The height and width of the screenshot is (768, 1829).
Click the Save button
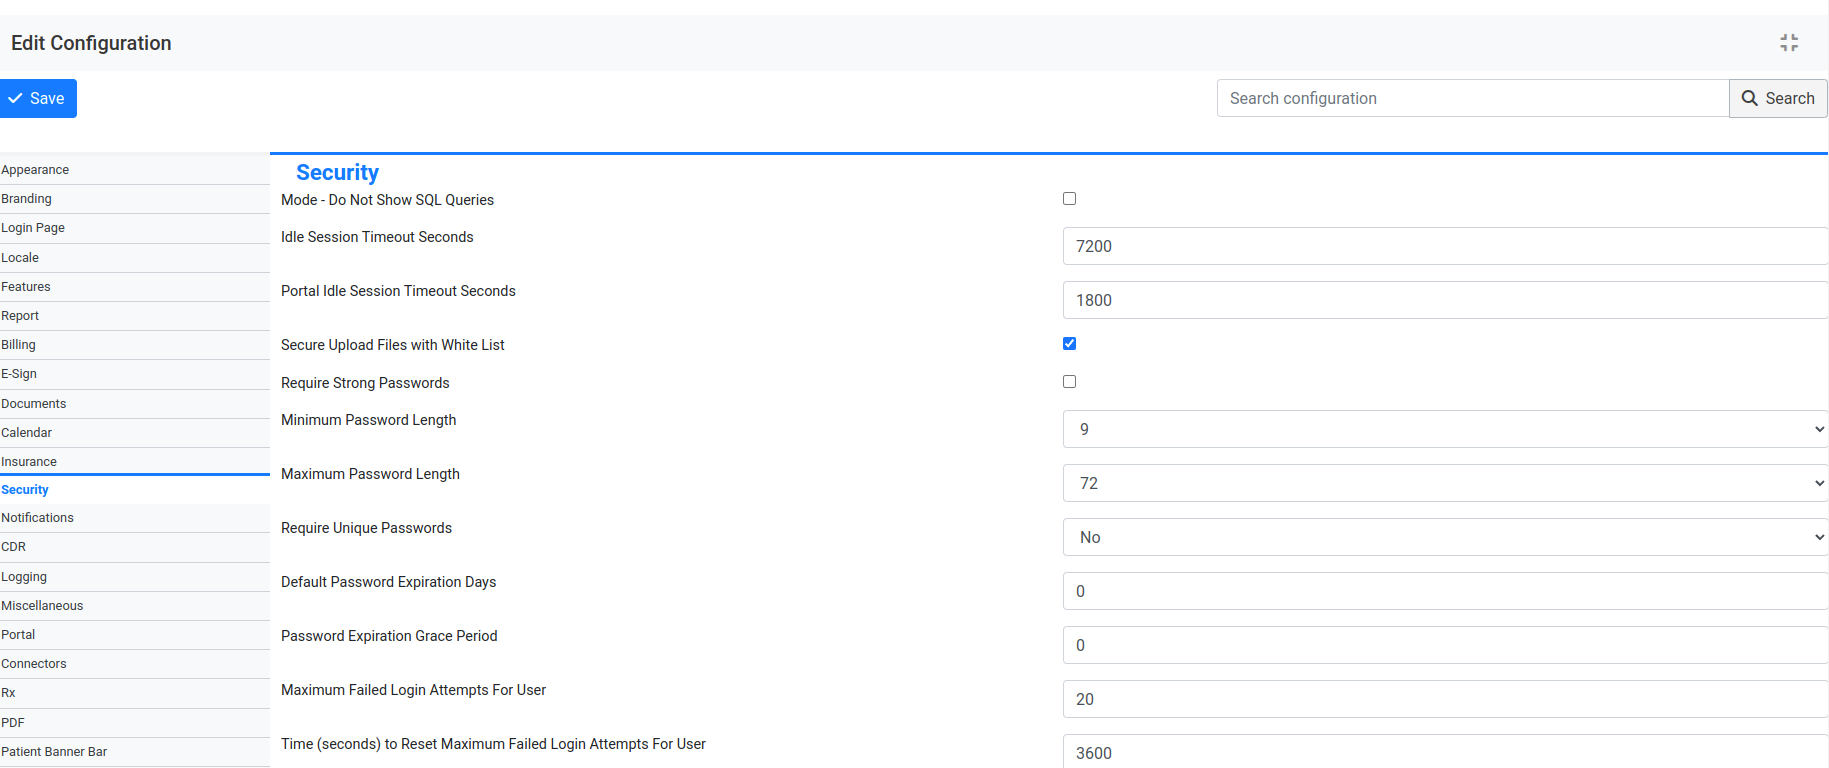click(38, 98)
